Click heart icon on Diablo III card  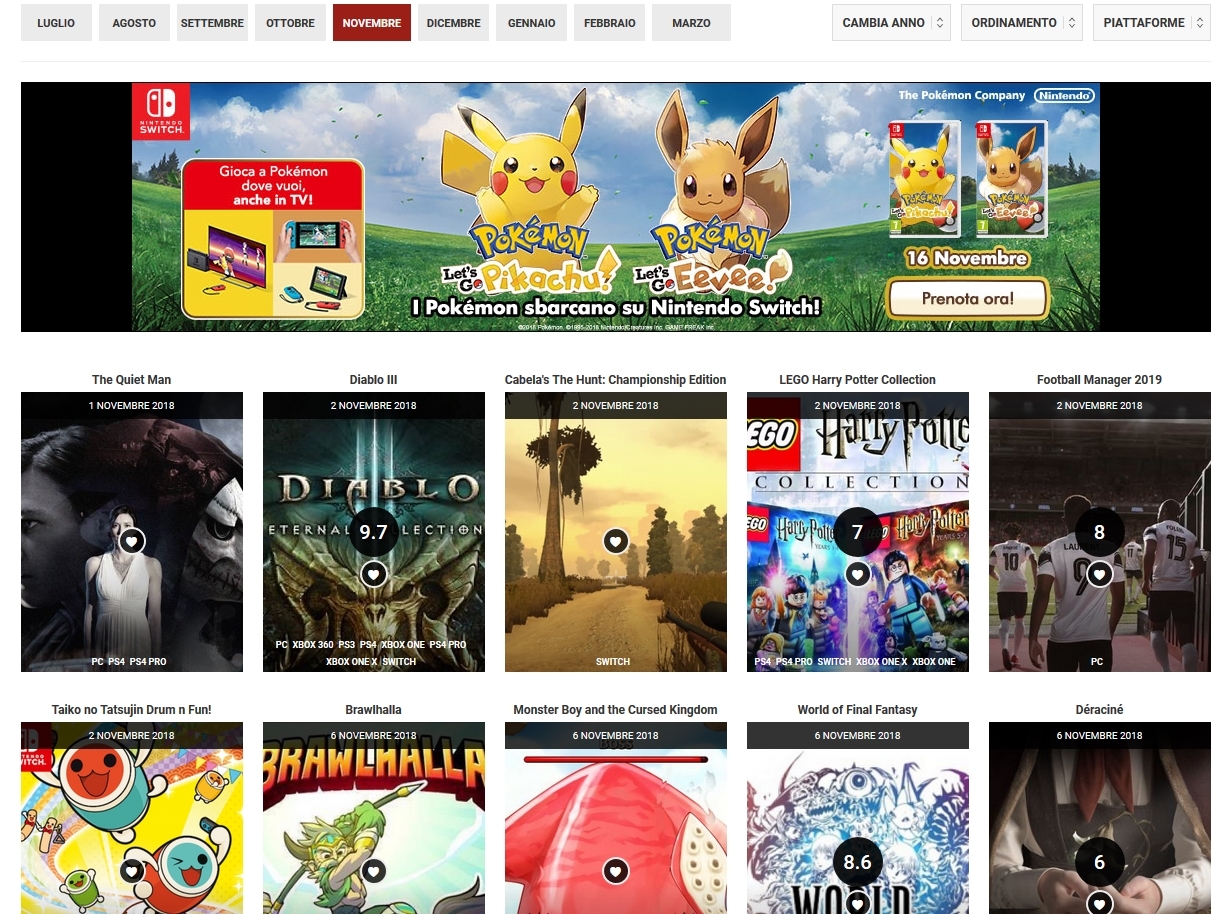[374, 574]
